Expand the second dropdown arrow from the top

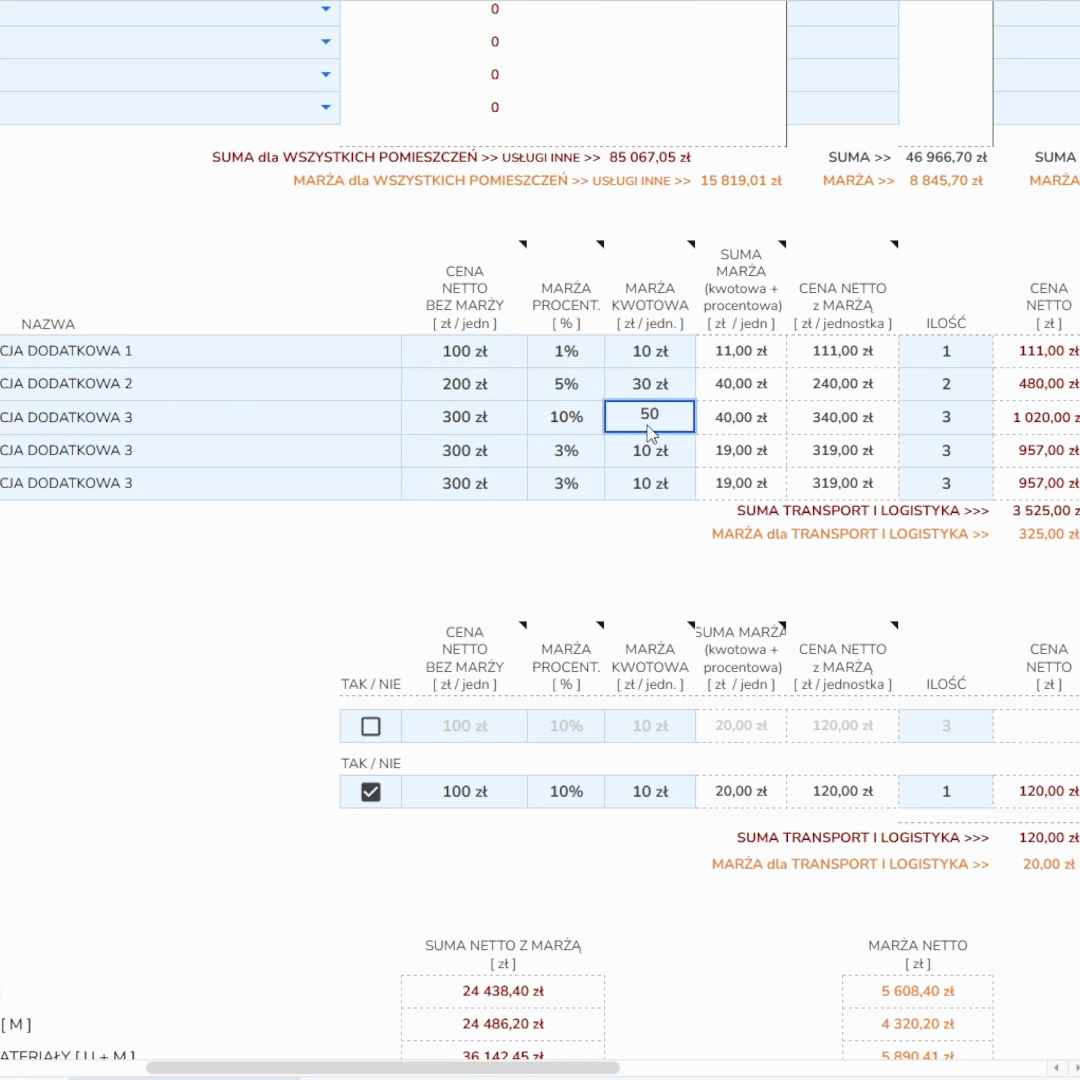pos(325,42)
